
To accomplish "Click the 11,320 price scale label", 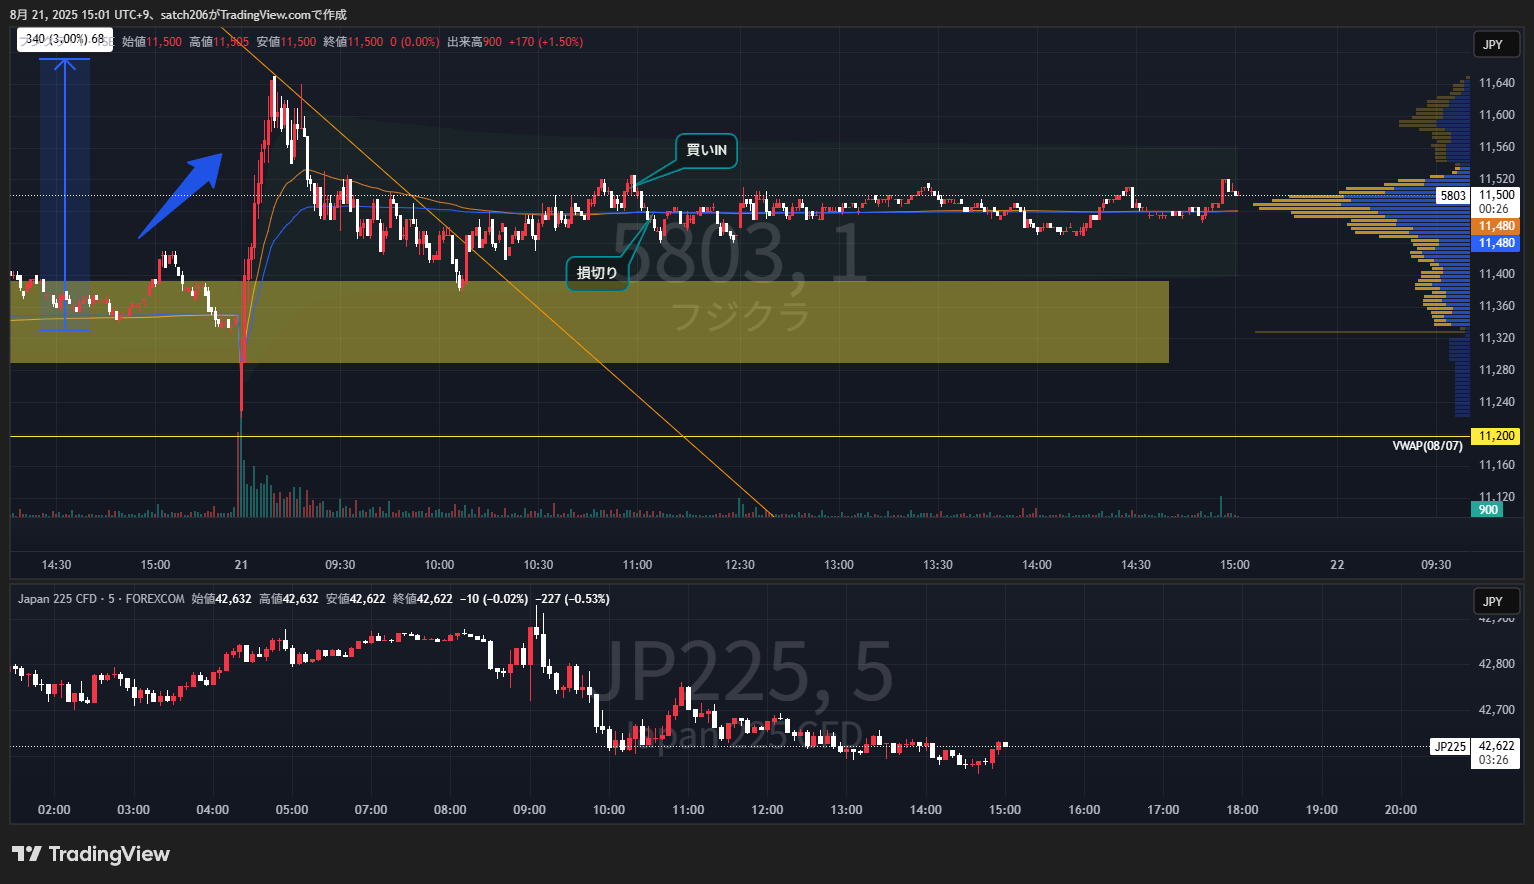I will coord(1496,338).
